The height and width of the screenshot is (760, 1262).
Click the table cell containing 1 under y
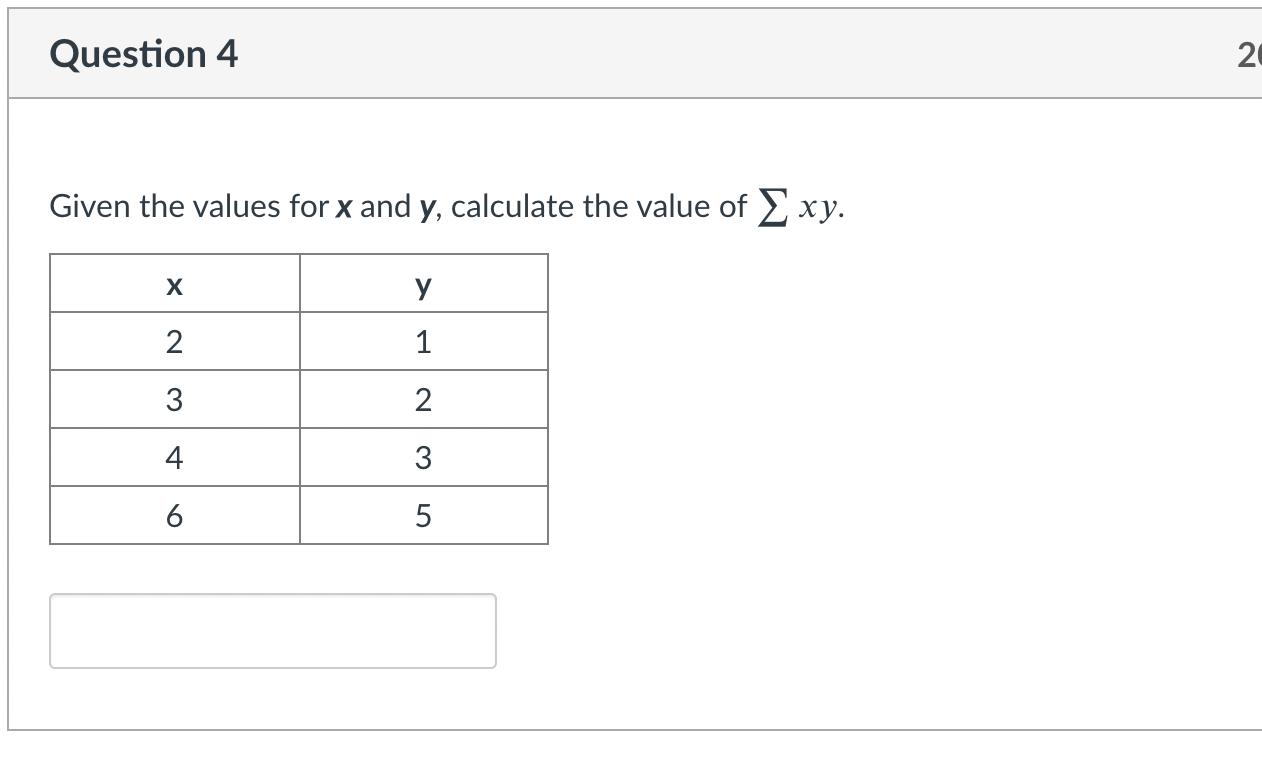pos(423,343)
